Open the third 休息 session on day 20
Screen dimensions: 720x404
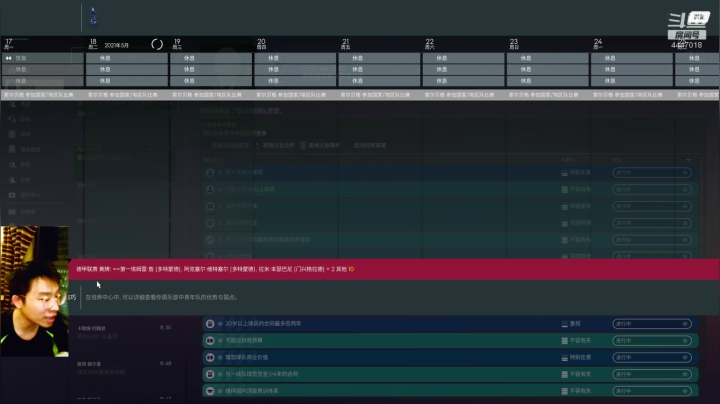click(295, 81)
